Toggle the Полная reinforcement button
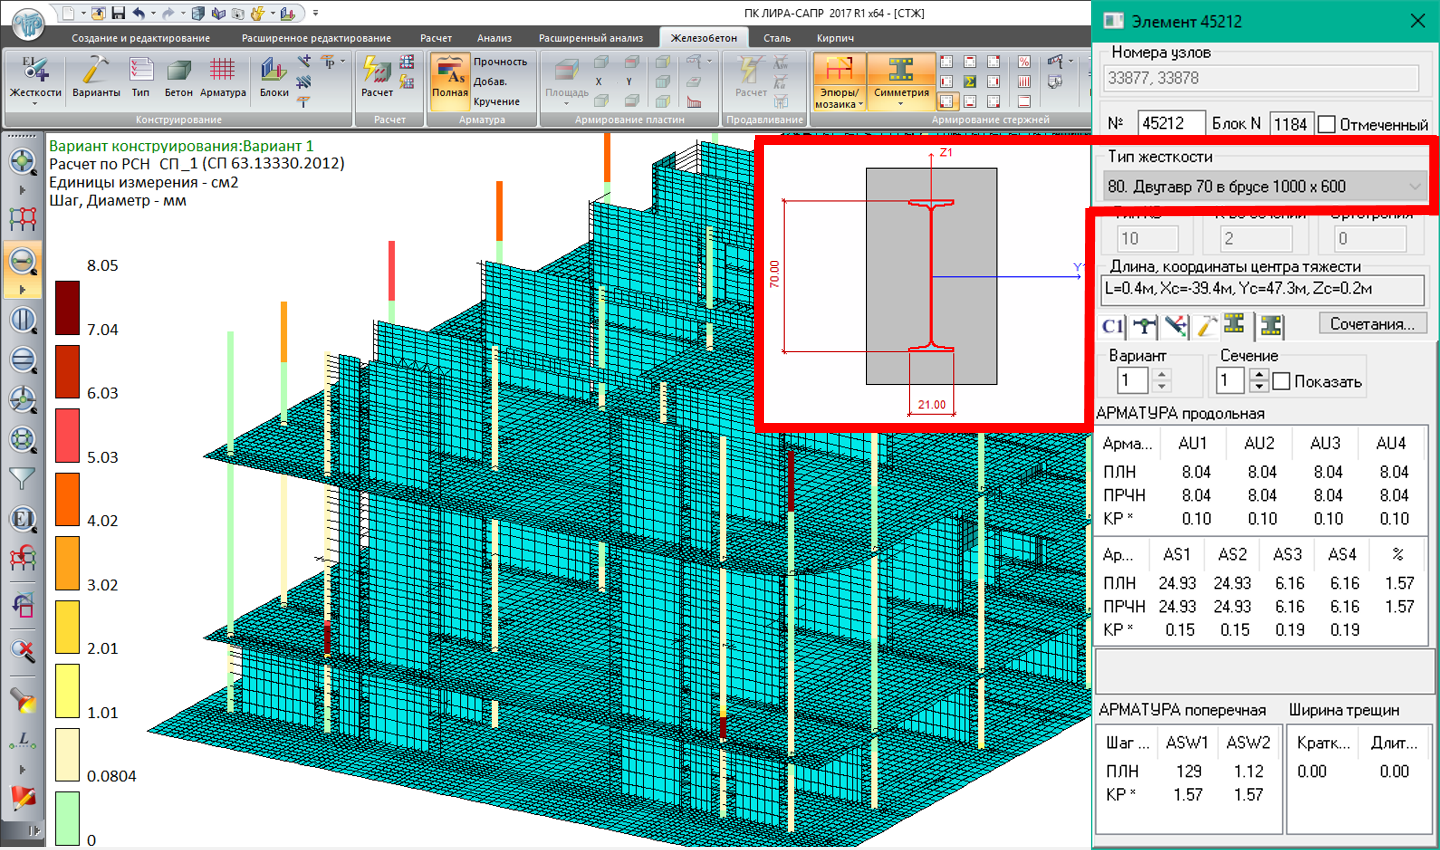 (x=449, y=78)
